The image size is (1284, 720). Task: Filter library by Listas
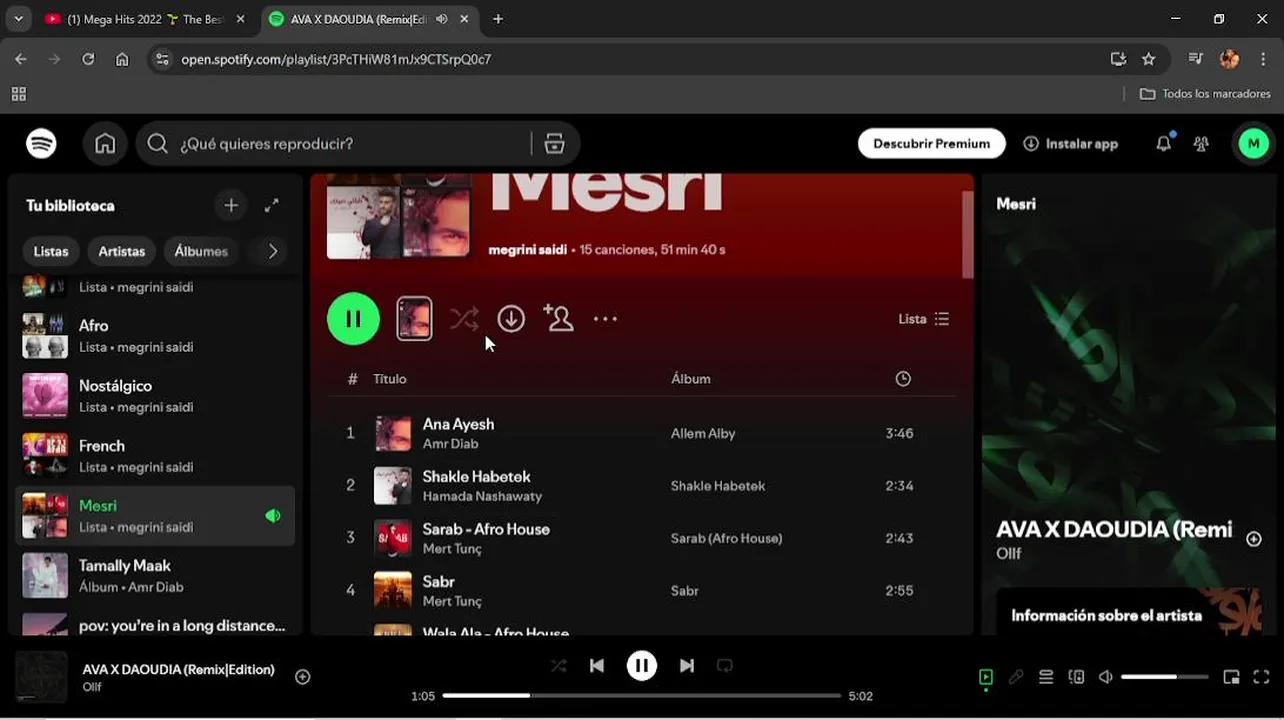[x=51, y=251]
